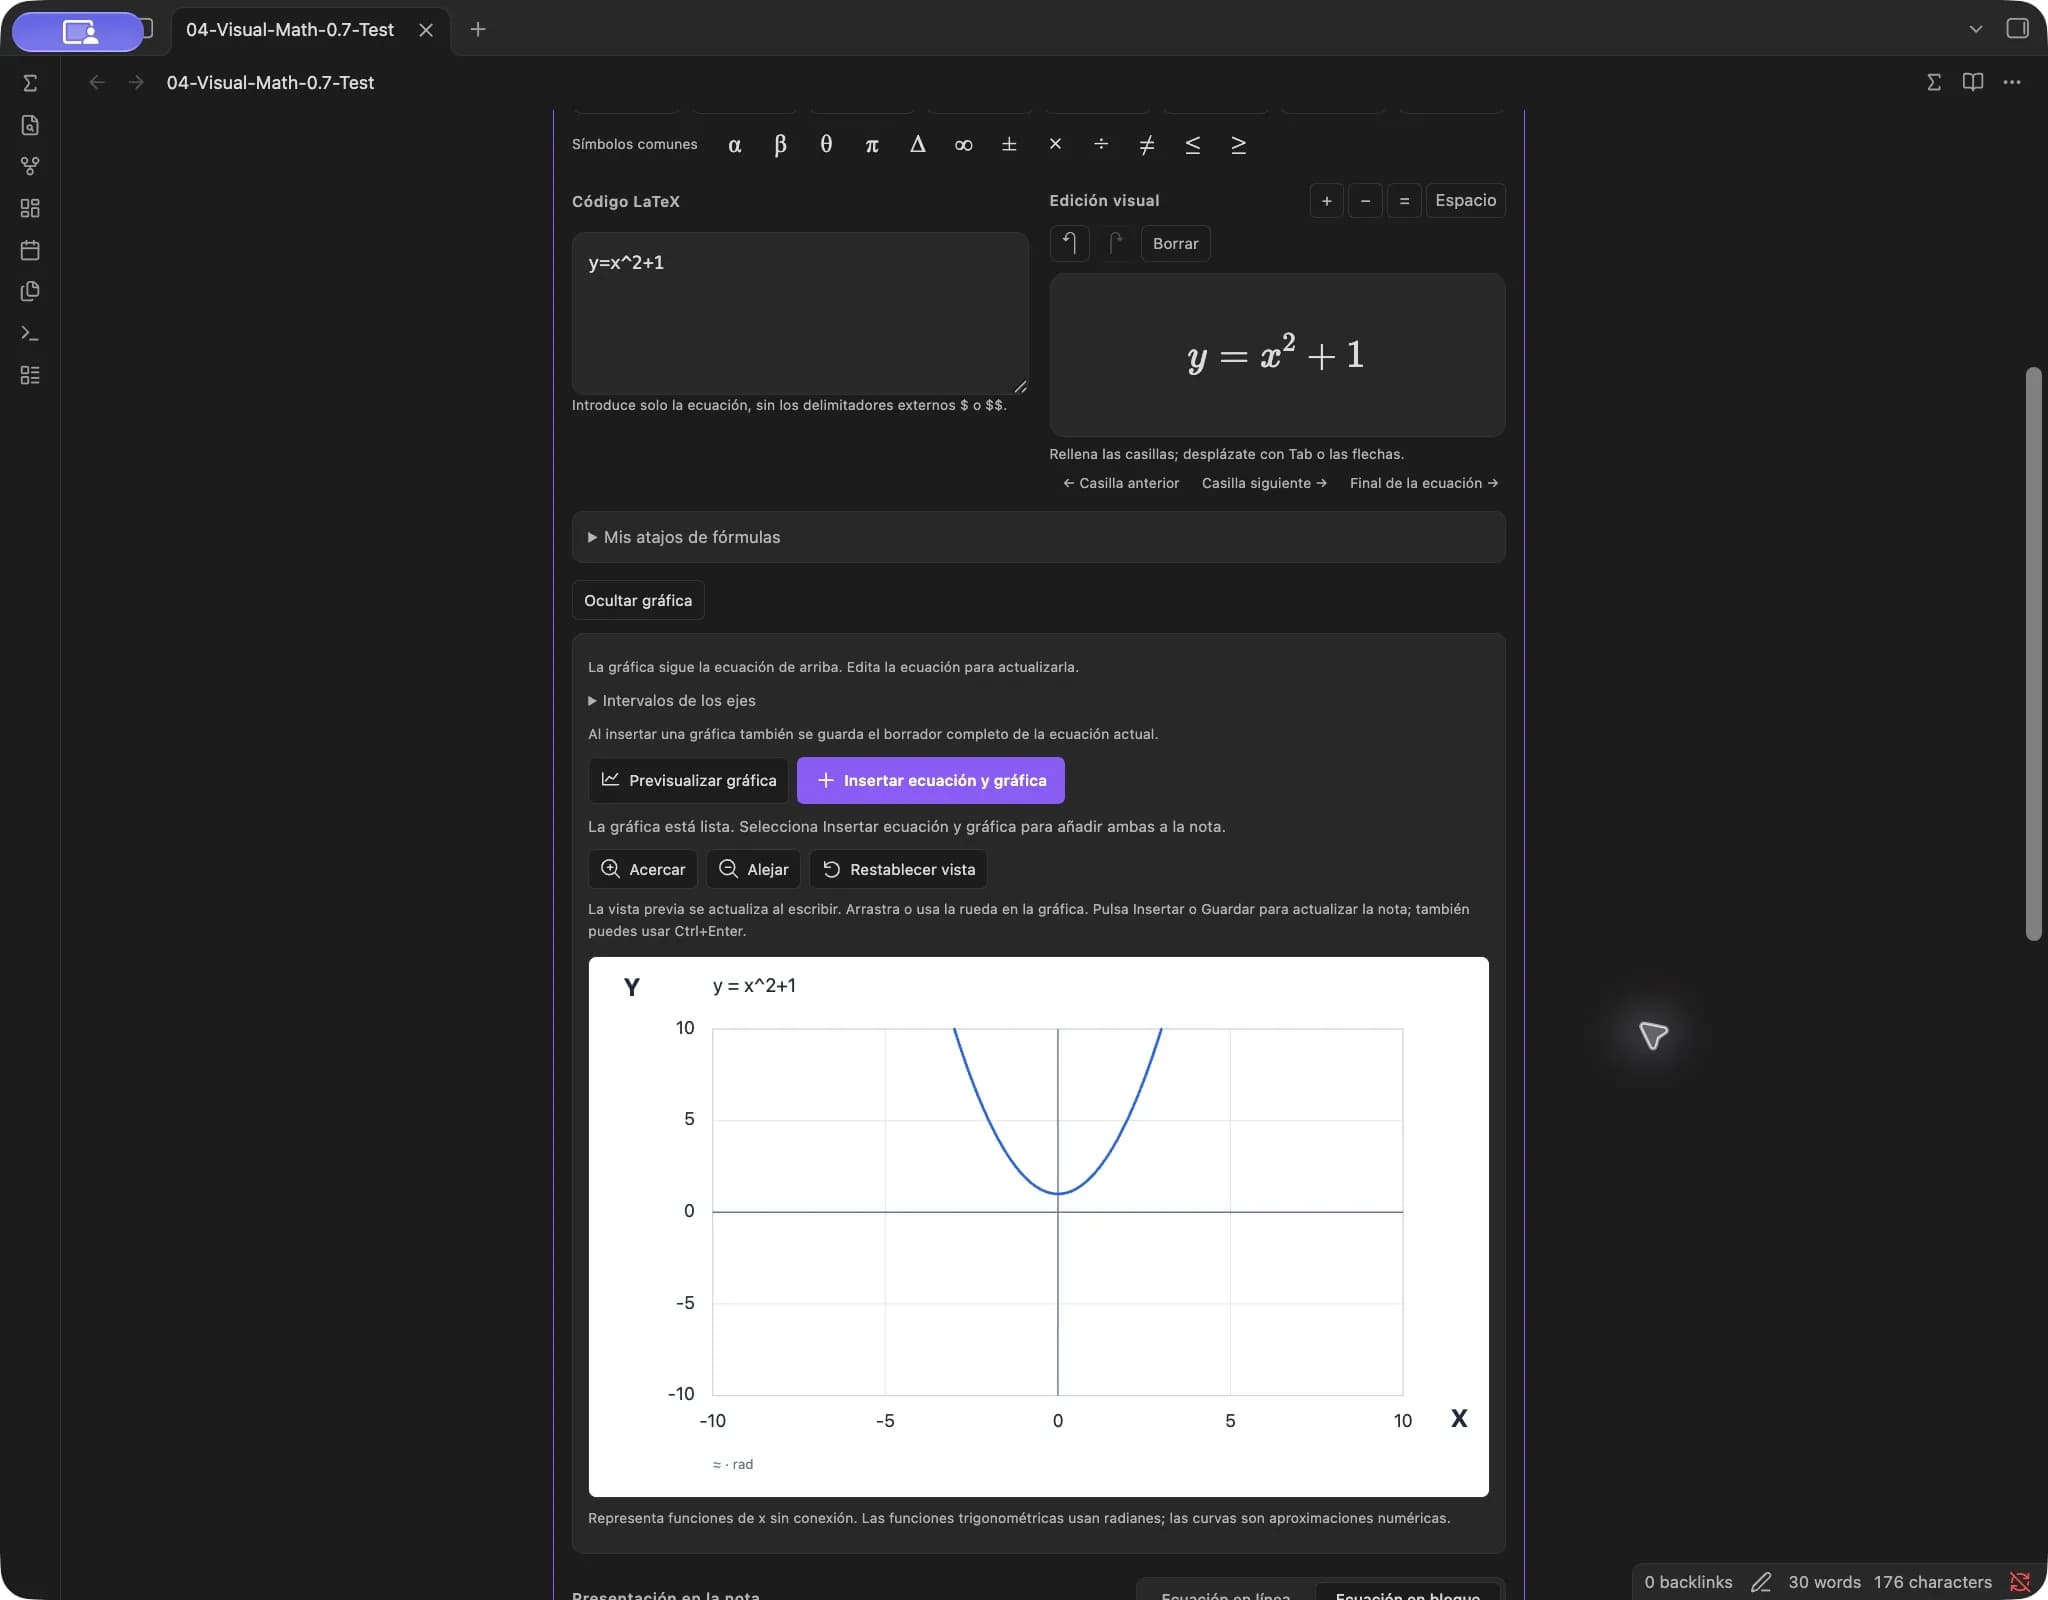Click the pencil edit-mode icon in status bar

1761,1582
